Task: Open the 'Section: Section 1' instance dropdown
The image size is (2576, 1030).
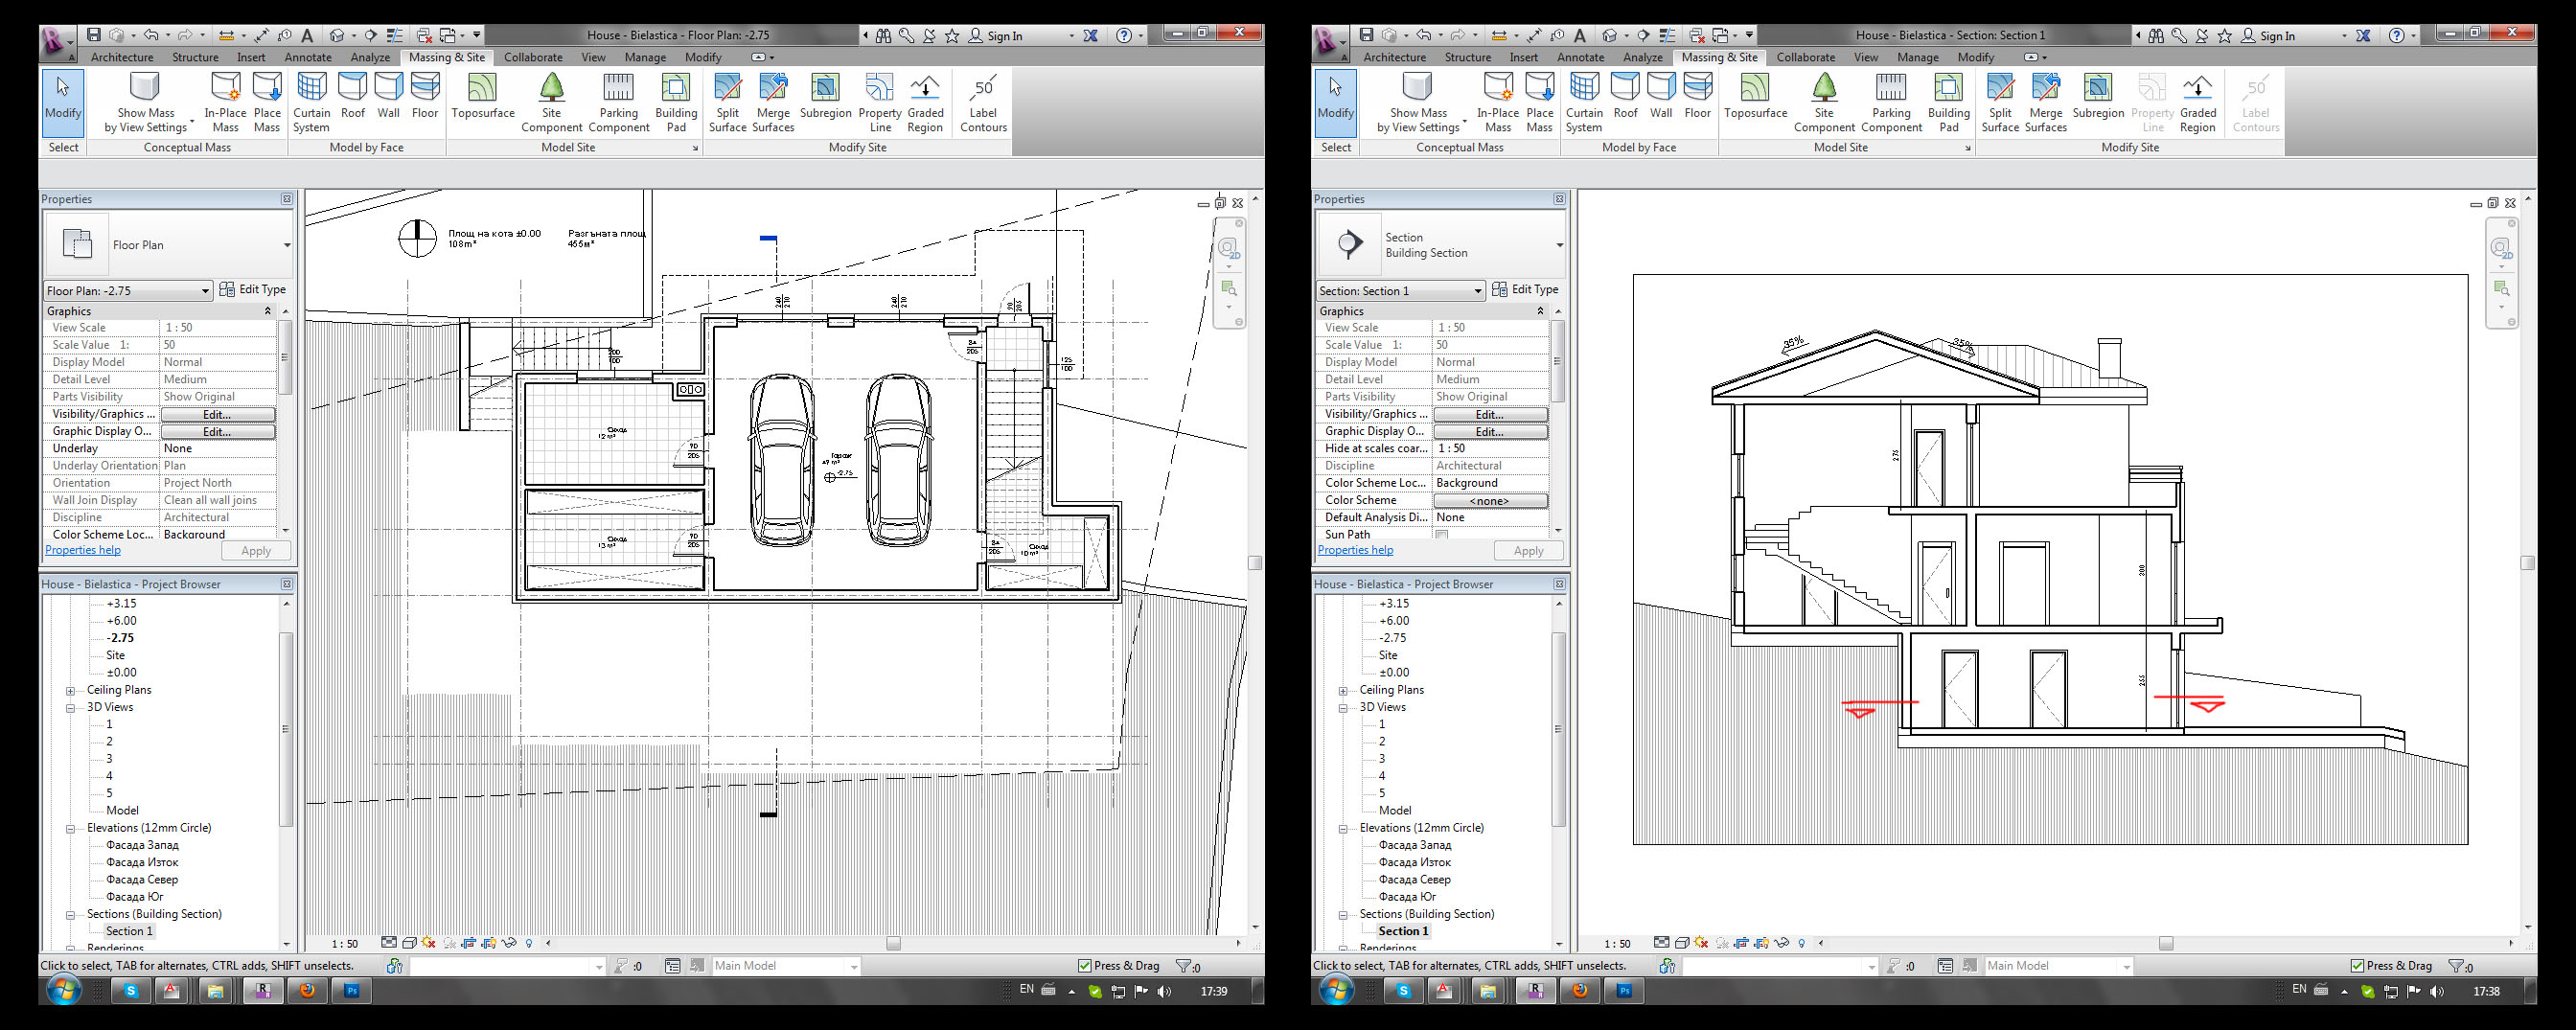Action: [x=1400, y=291]
